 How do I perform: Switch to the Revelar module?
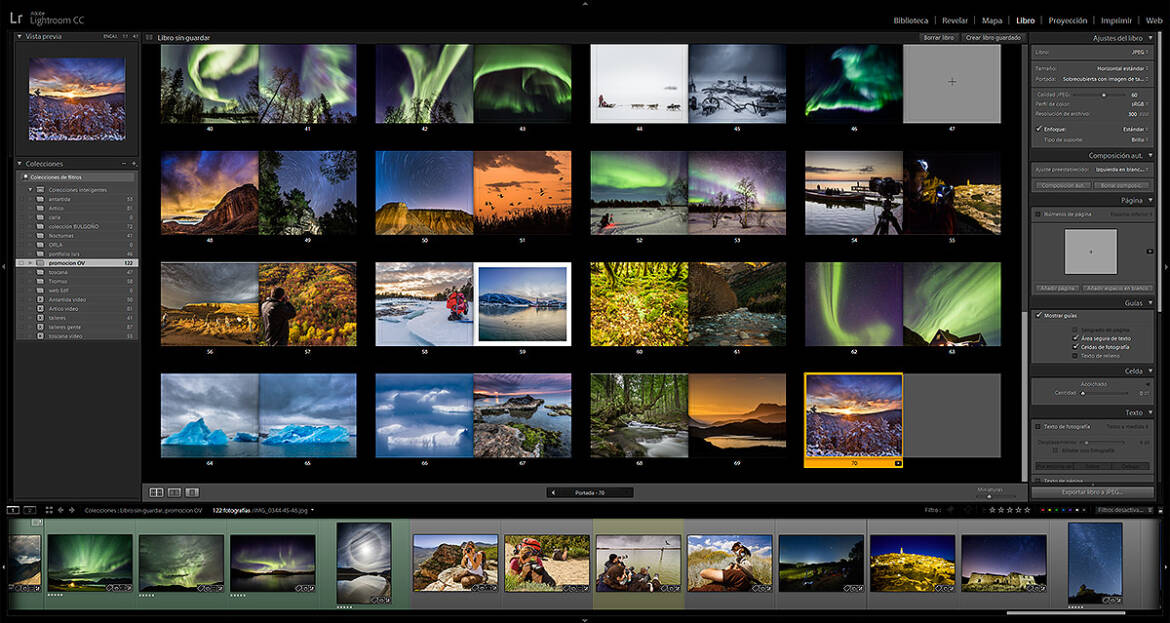(954, 20)
